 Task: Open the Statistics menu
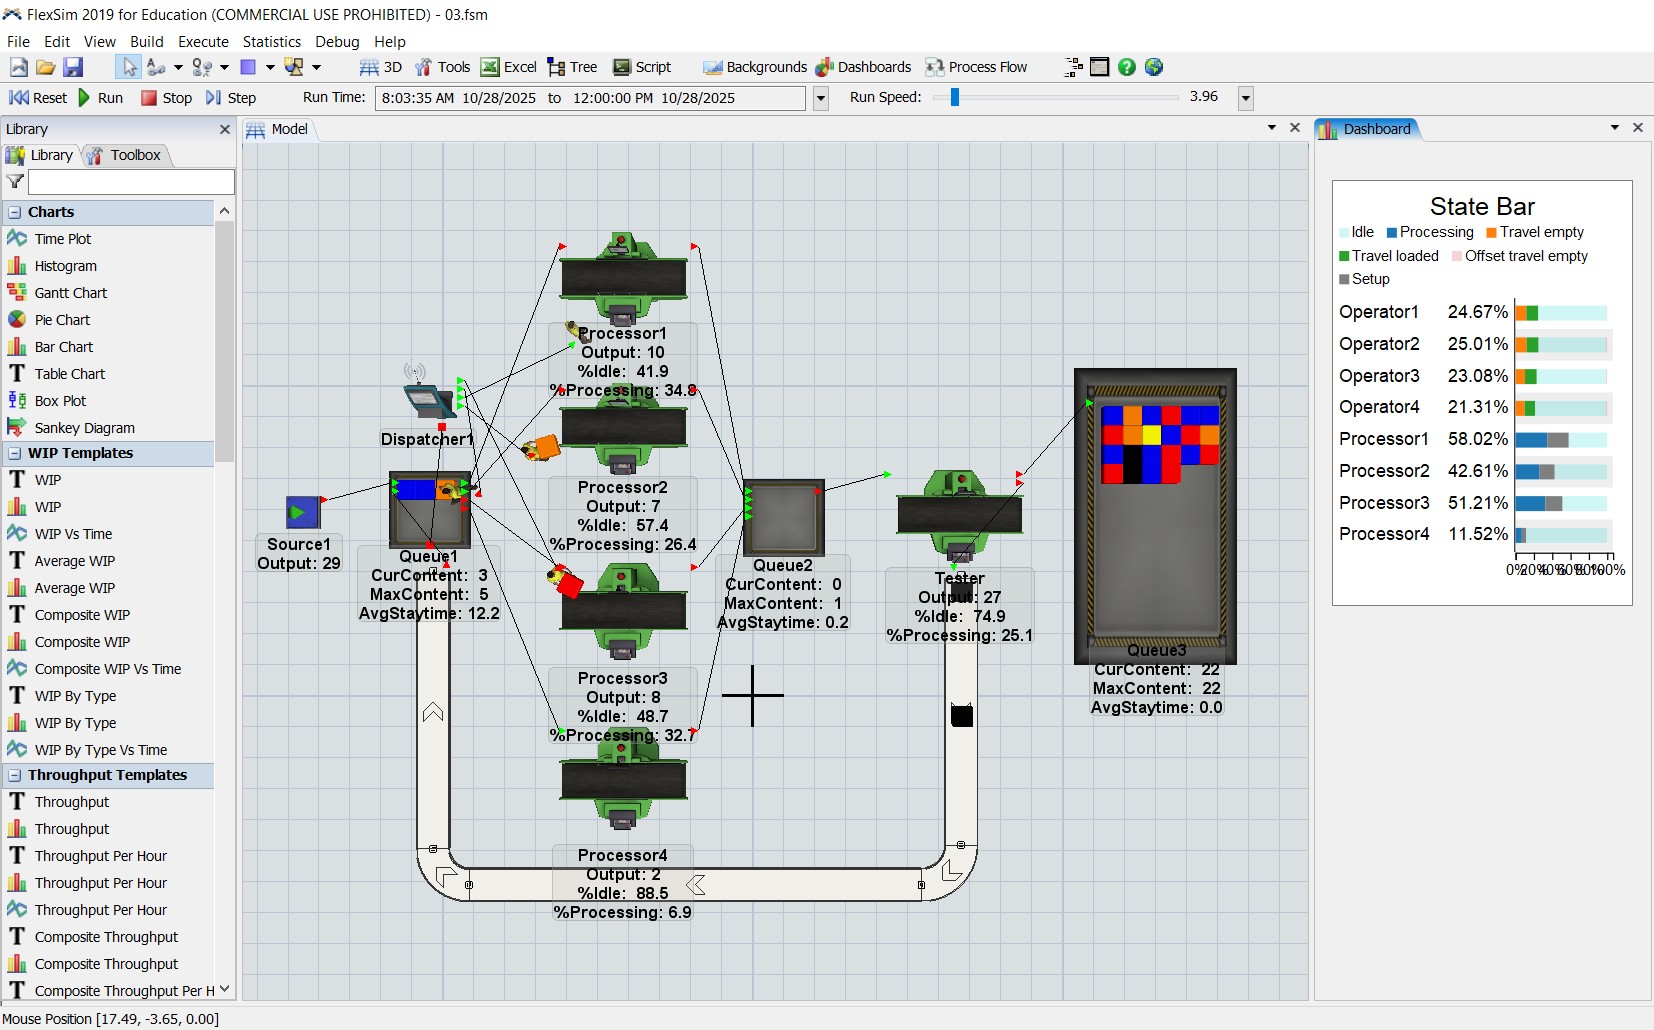(271, 42)
